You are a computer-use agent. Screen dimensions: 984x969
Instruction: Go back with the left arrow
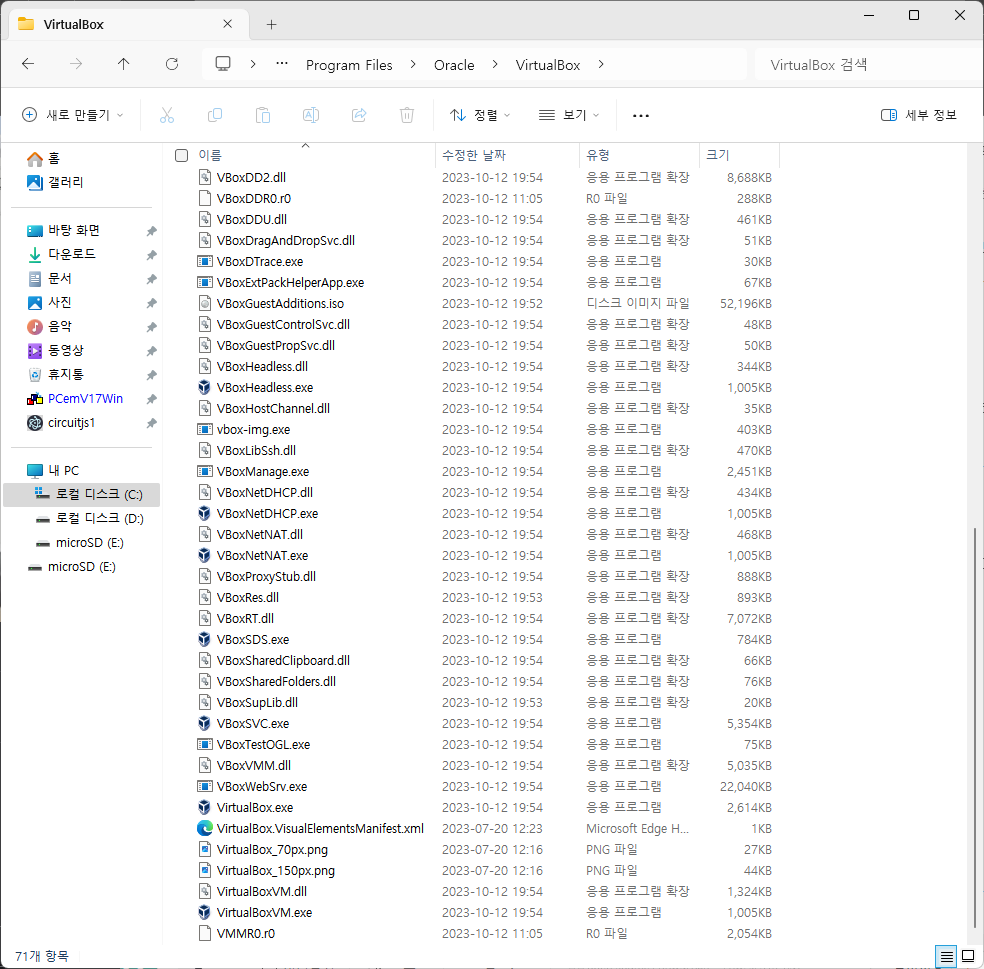(x=28, y=64)
